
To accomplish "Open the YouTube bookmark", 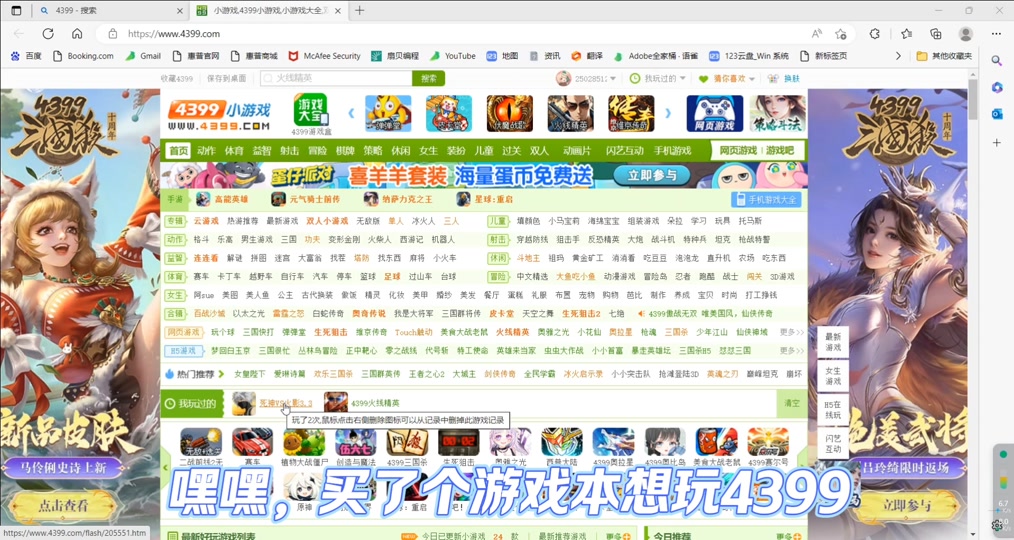I will point(453,56).
